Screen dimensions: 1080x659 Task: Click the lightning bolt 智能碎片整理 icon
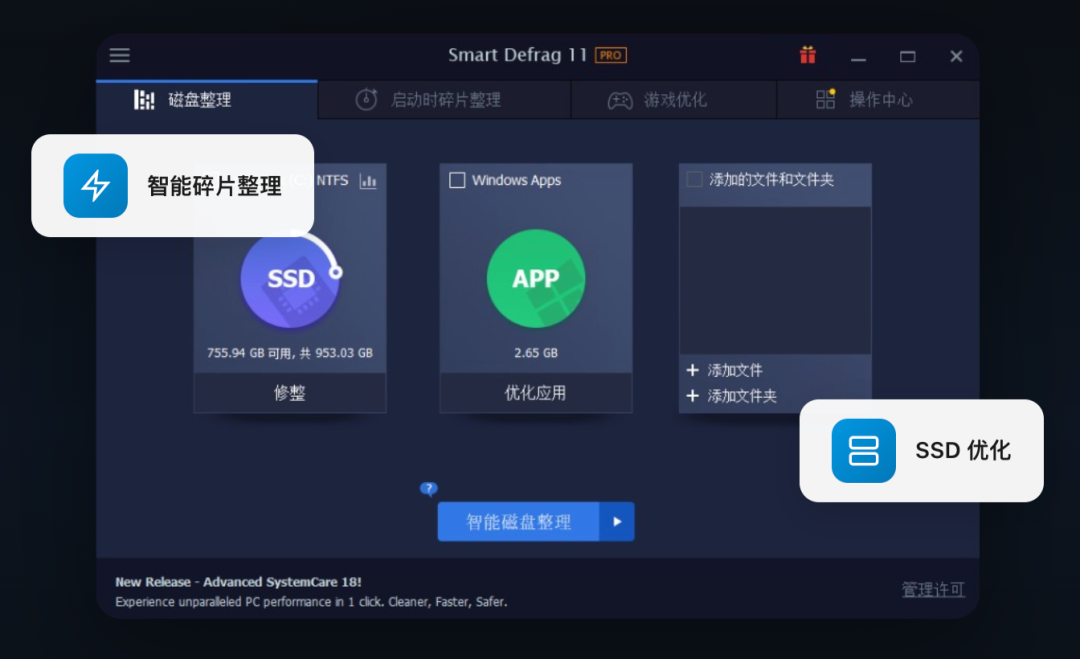(96, 186)
